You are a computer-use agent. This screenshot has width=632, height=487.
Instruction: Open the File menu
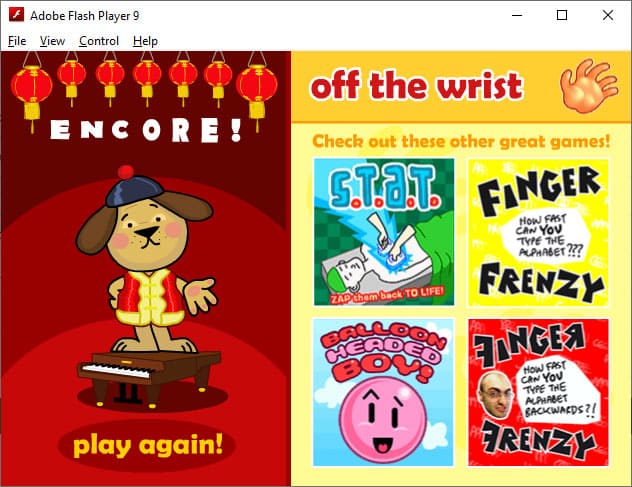(17, 41)
